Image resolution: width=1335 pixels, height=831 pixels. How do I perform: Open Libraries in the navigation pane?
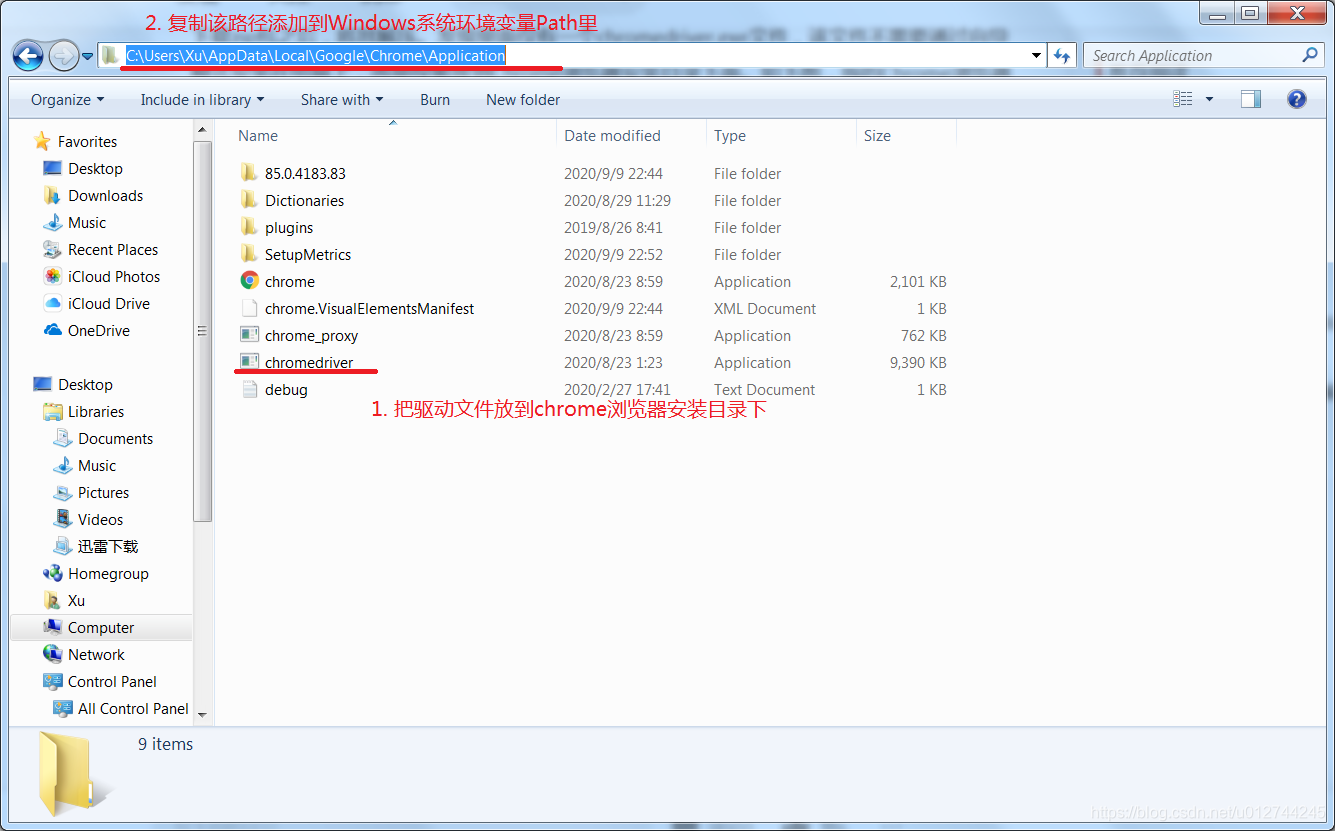click(96, 412)
